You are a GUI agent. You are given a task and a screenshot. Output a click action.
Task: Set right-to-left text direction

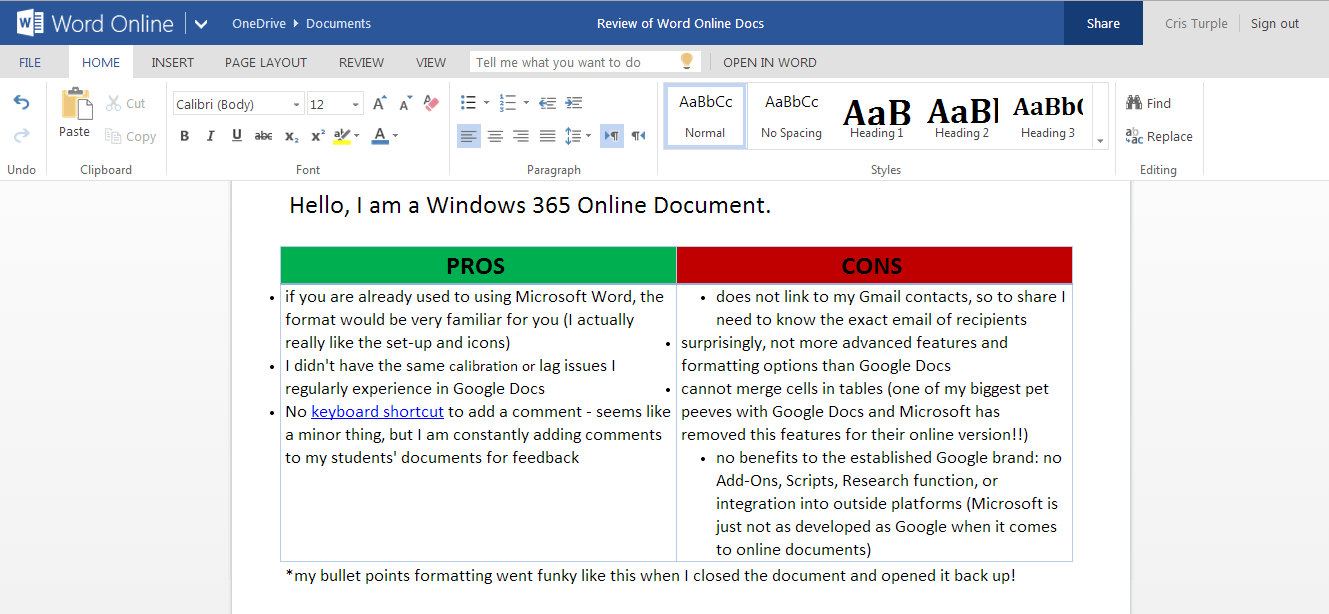tap(638, 136)
